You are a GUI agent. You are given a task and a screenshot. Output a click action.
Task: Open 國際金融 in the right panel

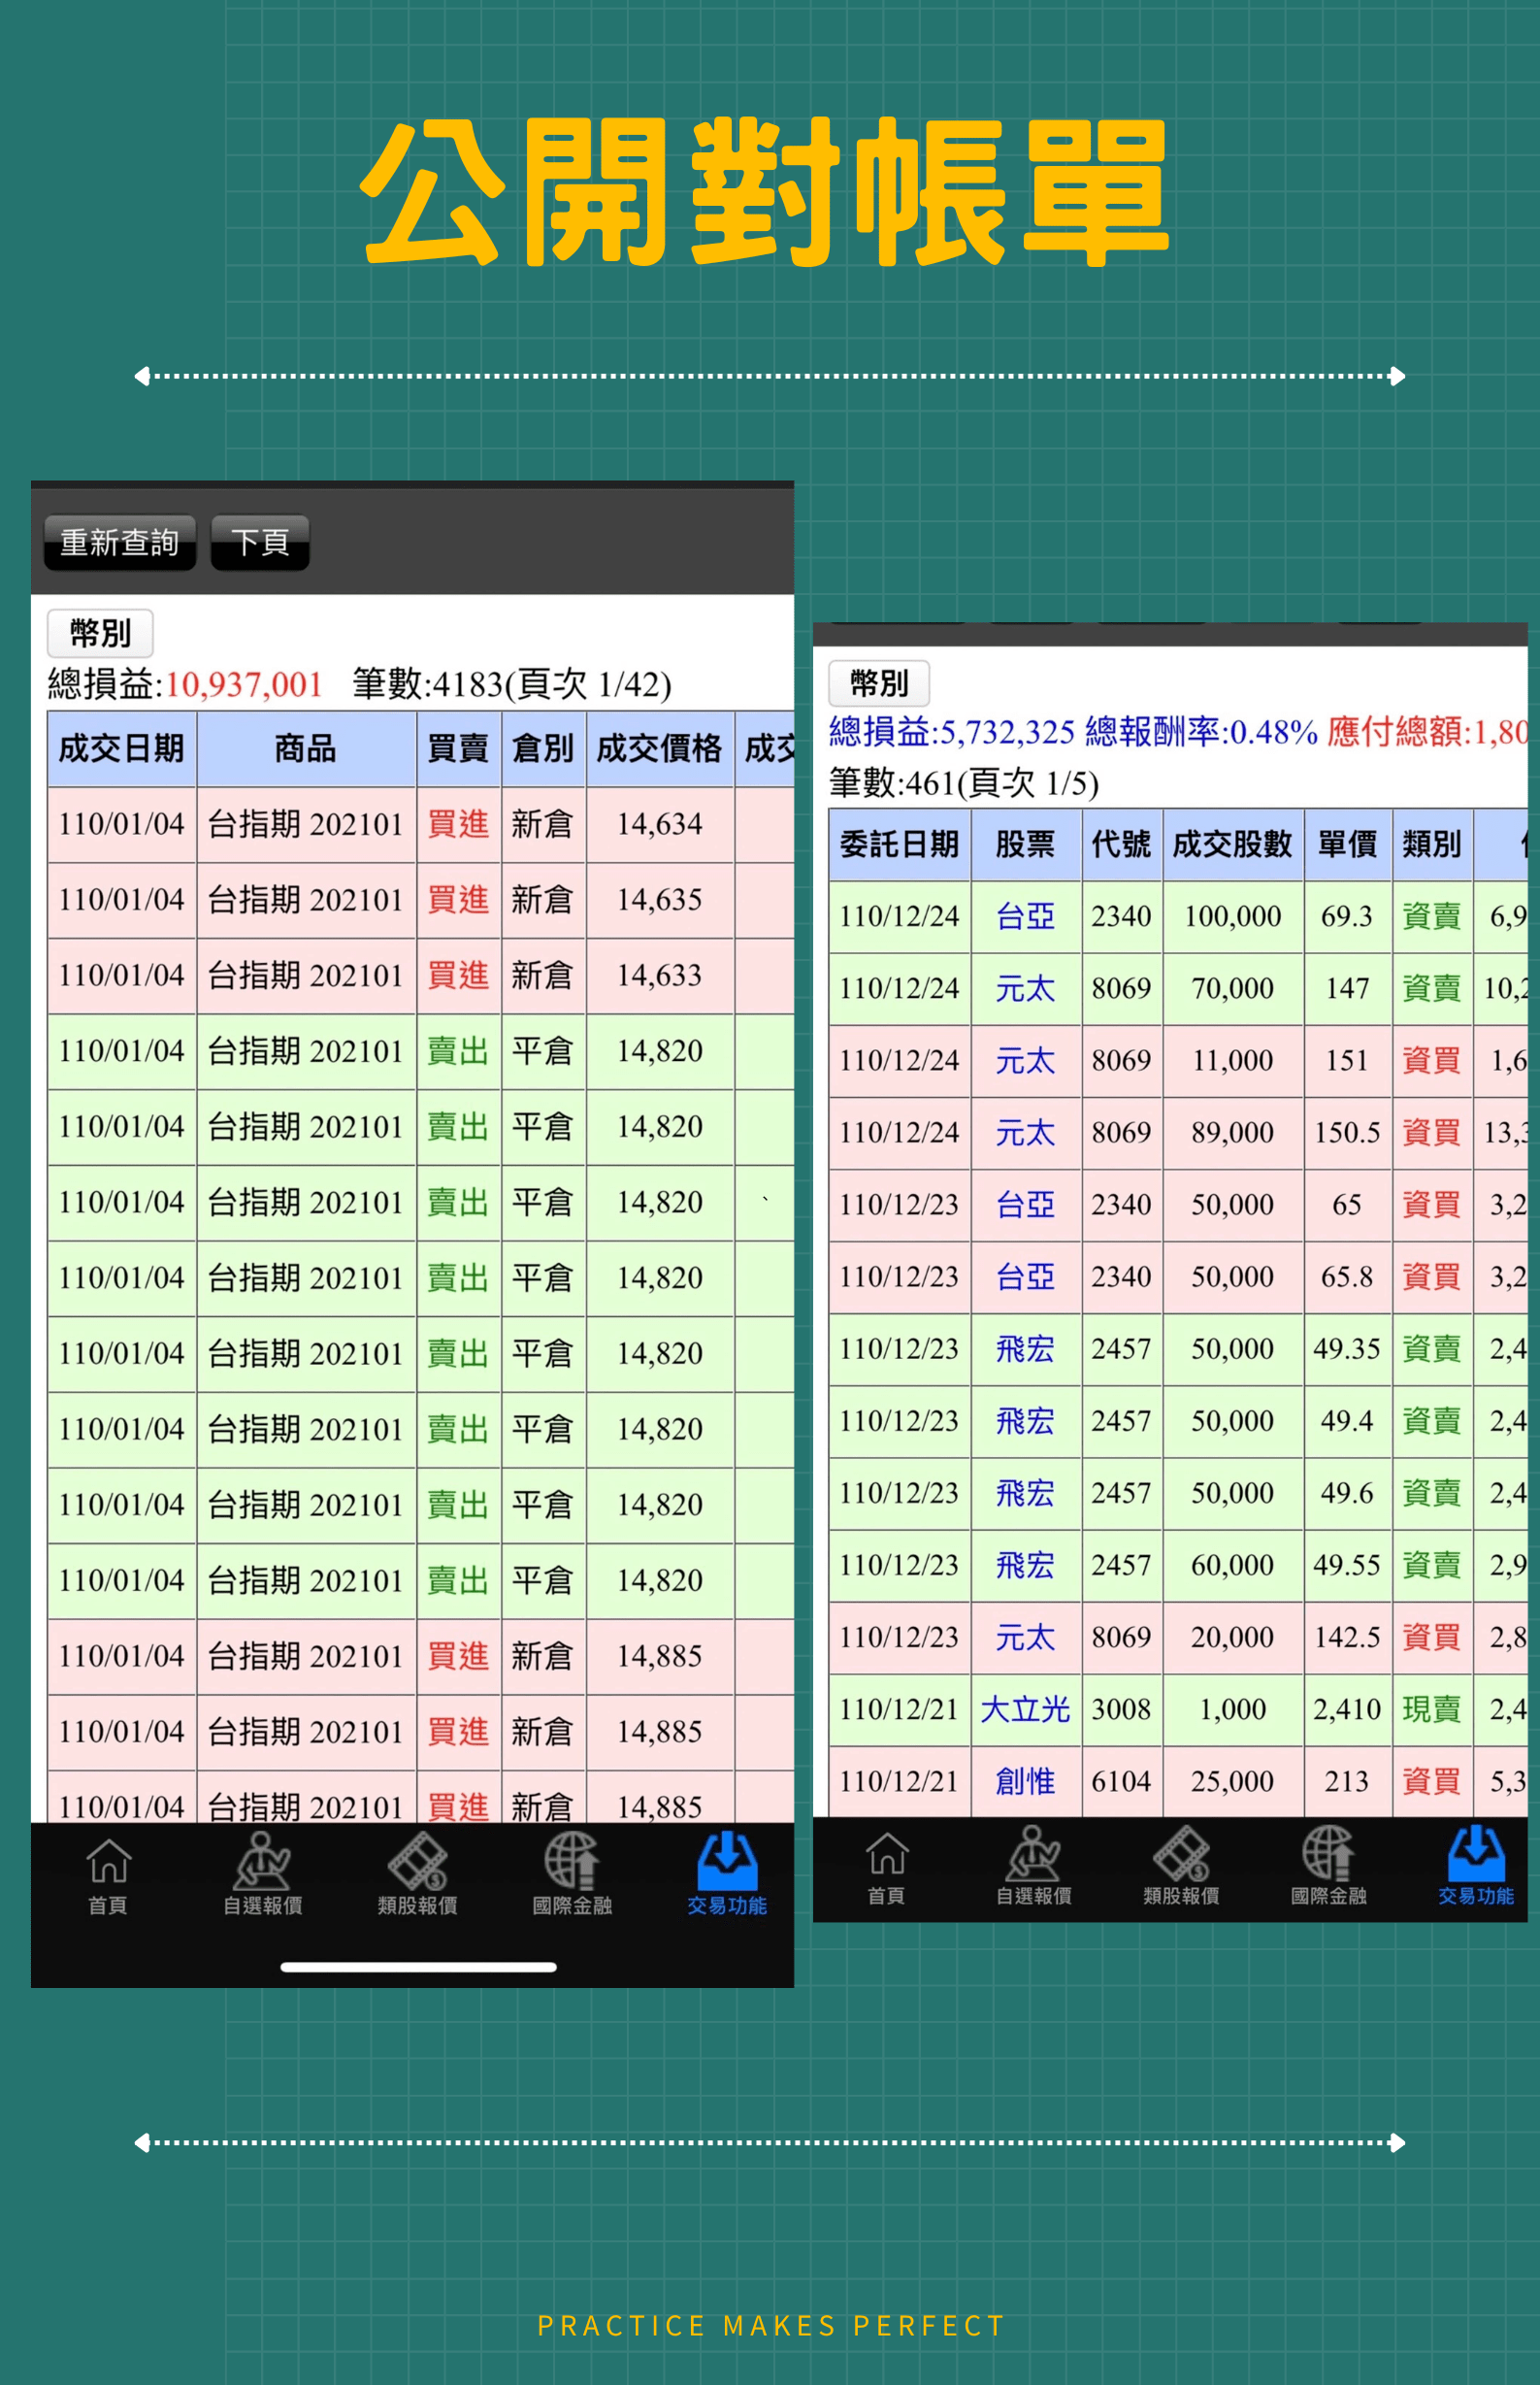(x=1328, y=1865)
